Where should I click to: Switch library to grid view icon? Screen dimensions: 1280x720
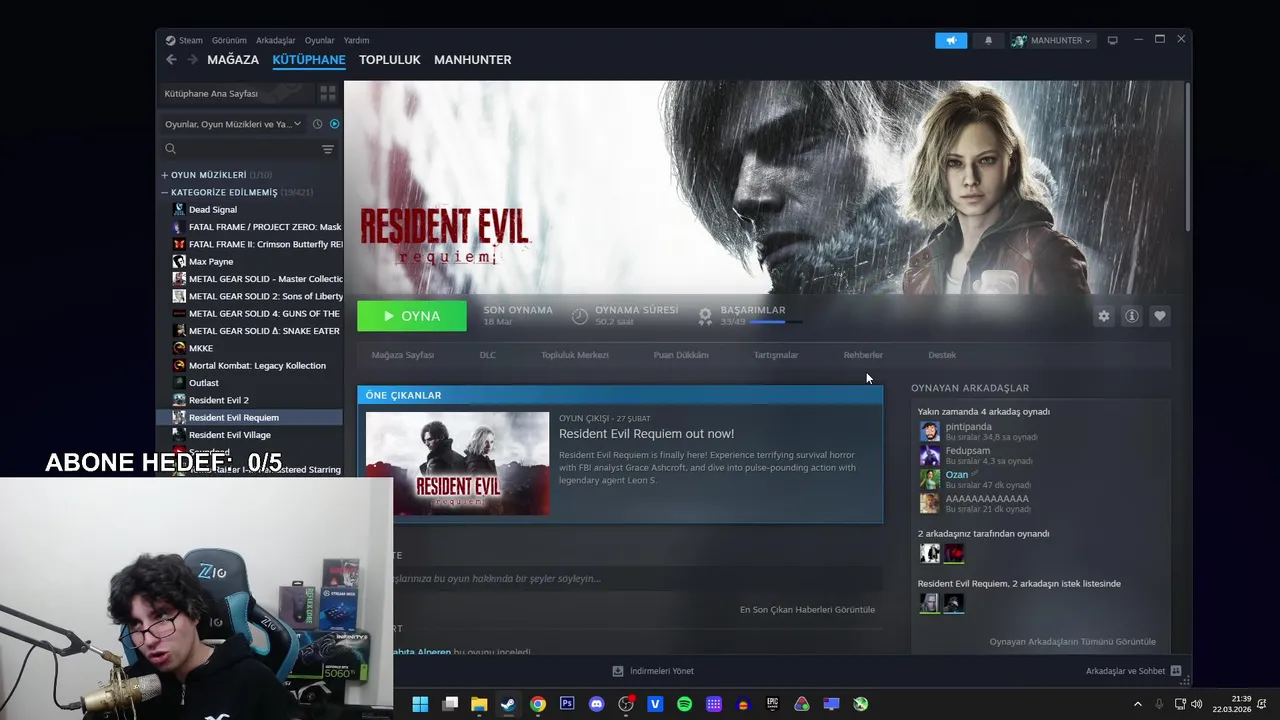click(328, 93)
